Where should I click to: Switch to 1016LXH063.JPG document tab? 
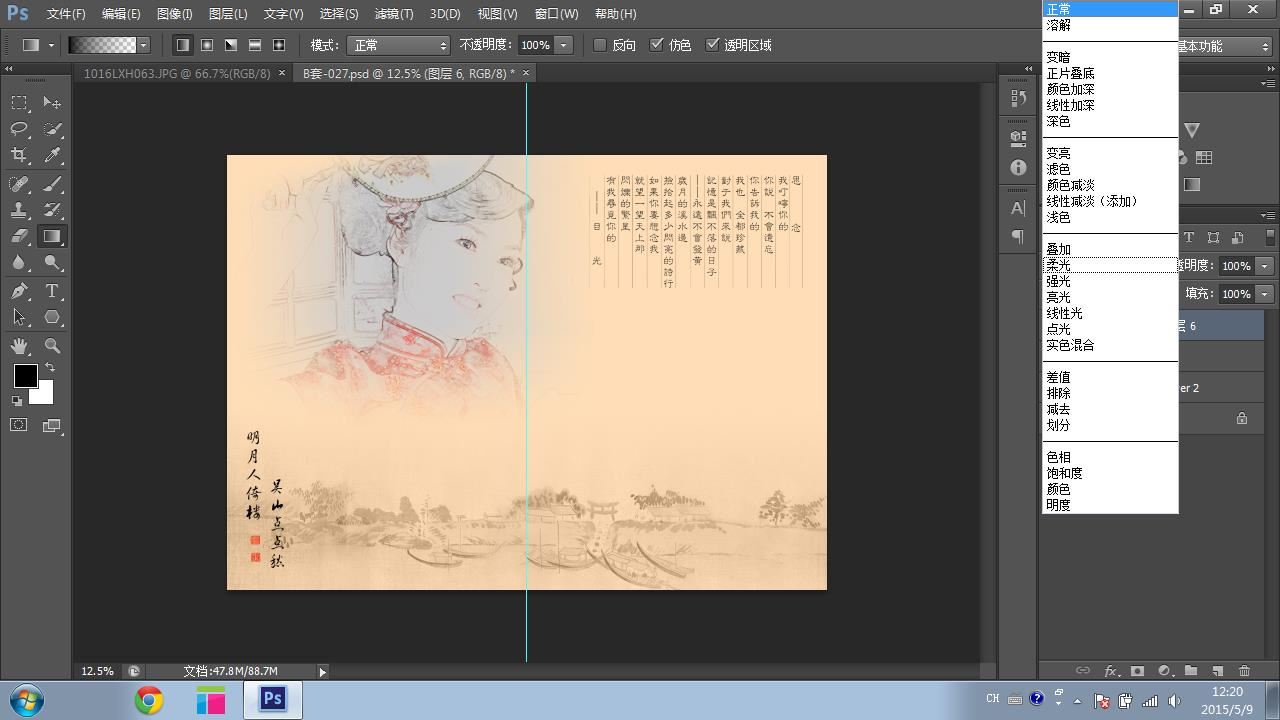tap(177, 73)
